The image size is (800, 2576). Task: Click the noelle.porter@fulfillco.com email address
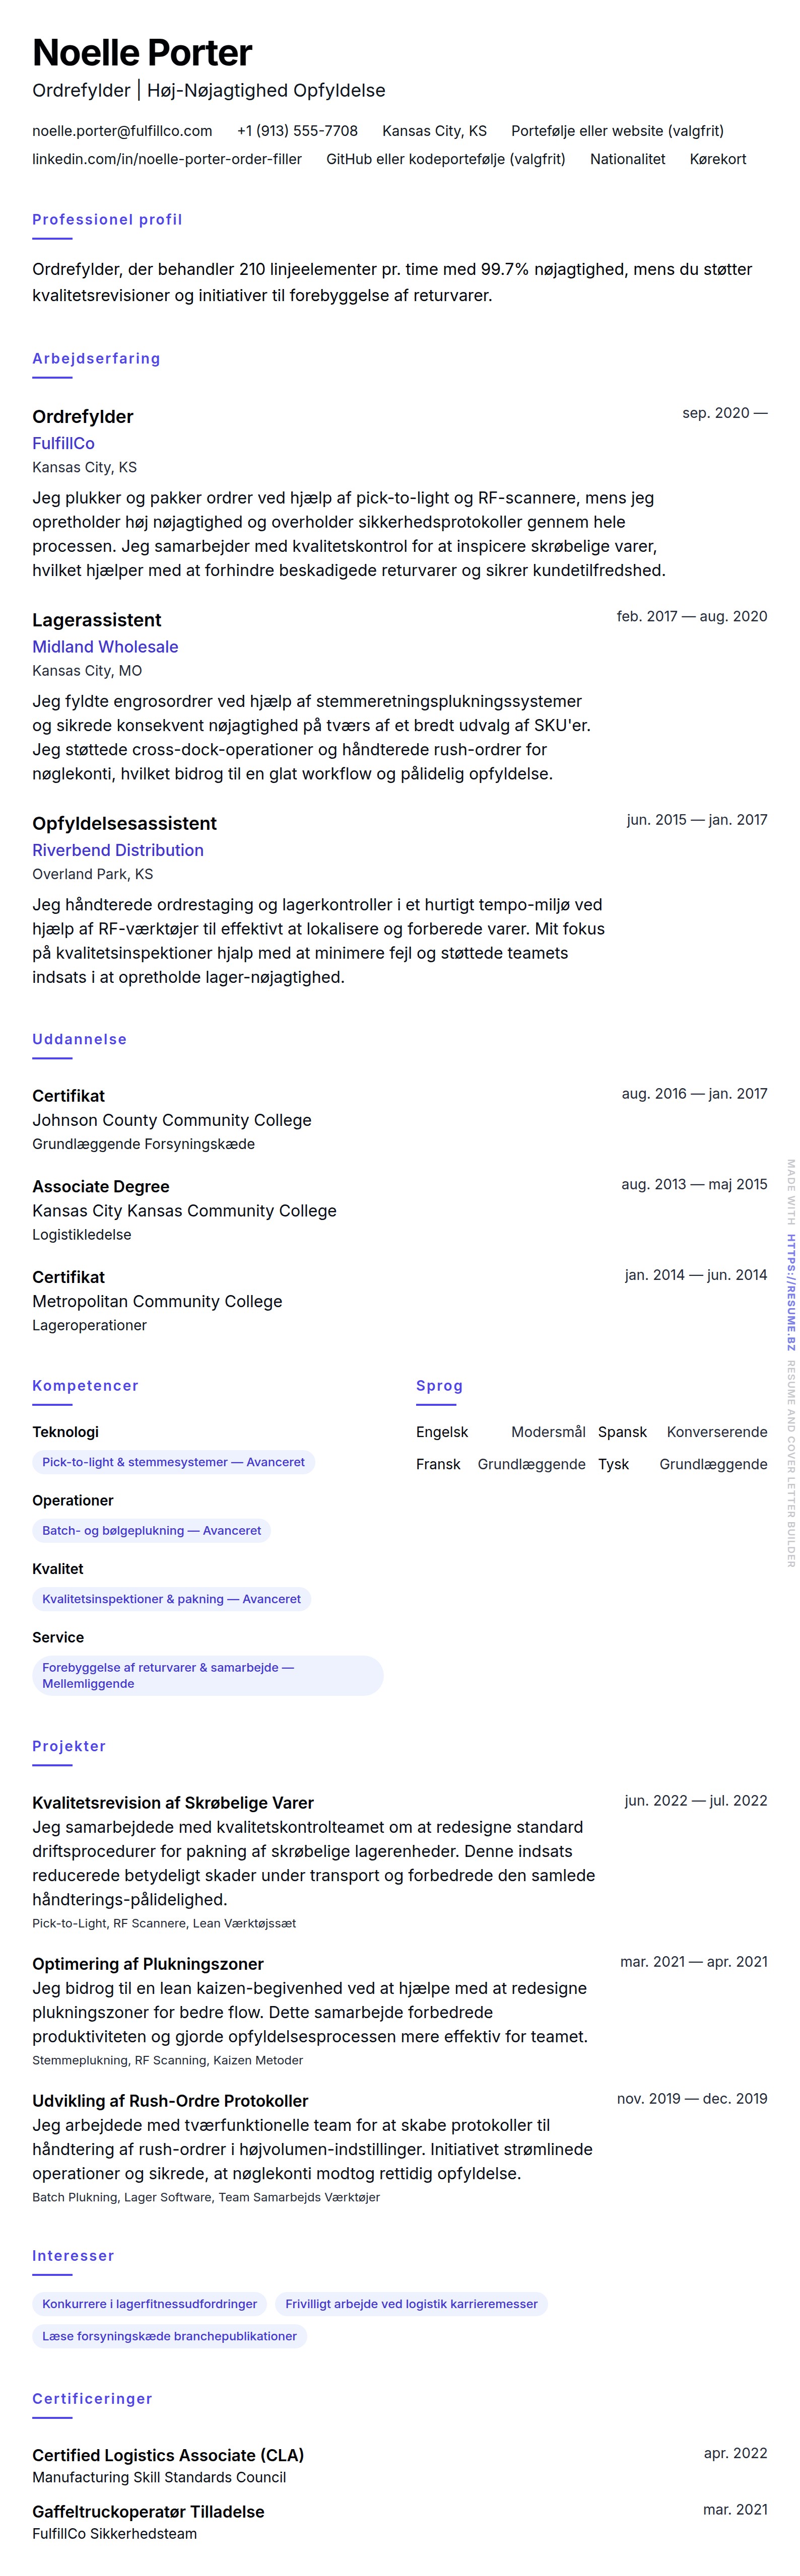click(122, 131)
